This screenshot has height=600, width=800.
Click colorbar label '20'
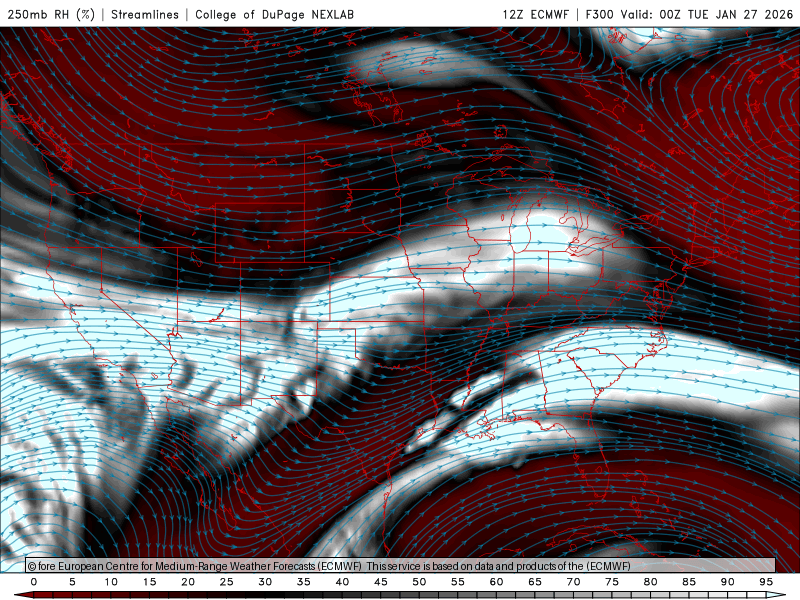188,582
